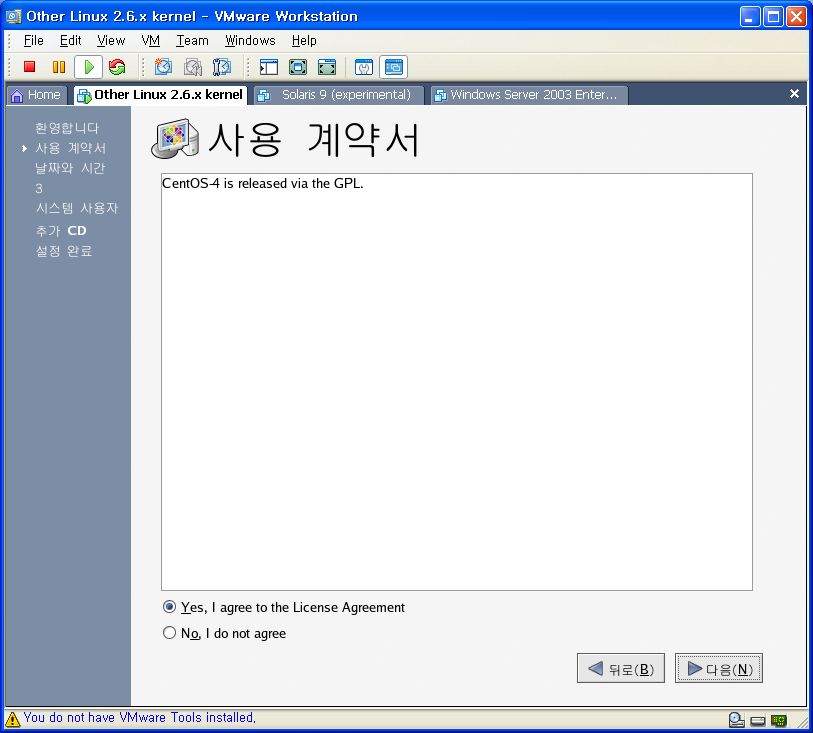The image size is (813, 733).
Task: Enter full screen mode from the toolbar
Action: (x=298, y=67)
